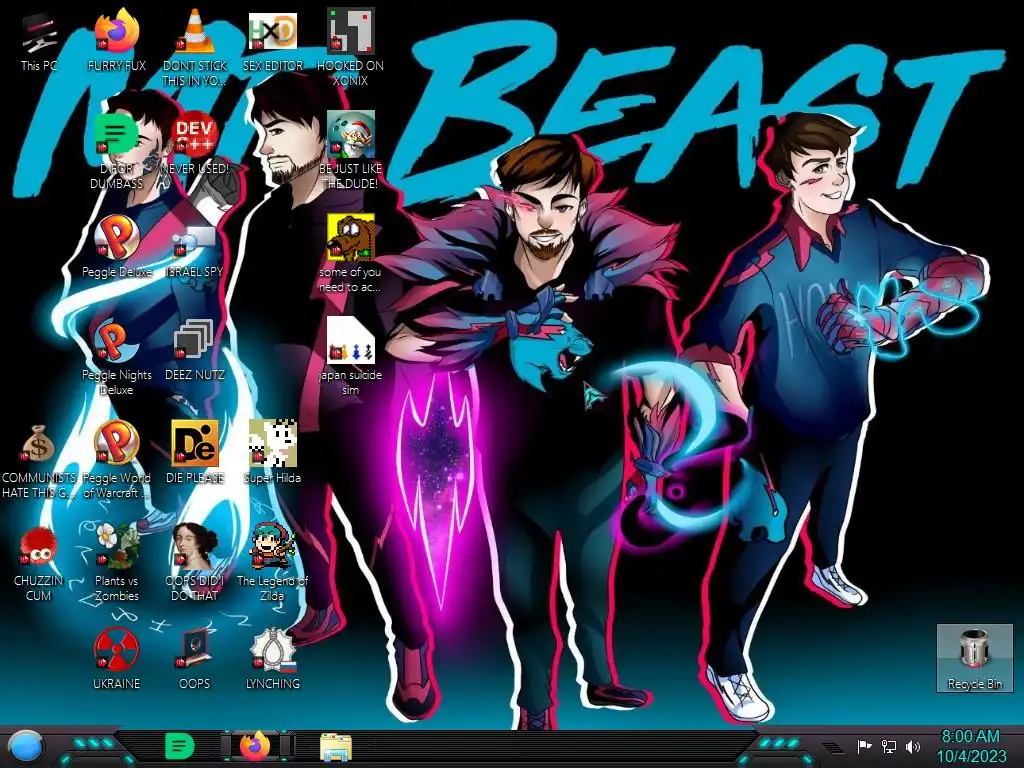1024x768 pixels.
Task: Open the green chat app on the taskbar
Action: 180,746
